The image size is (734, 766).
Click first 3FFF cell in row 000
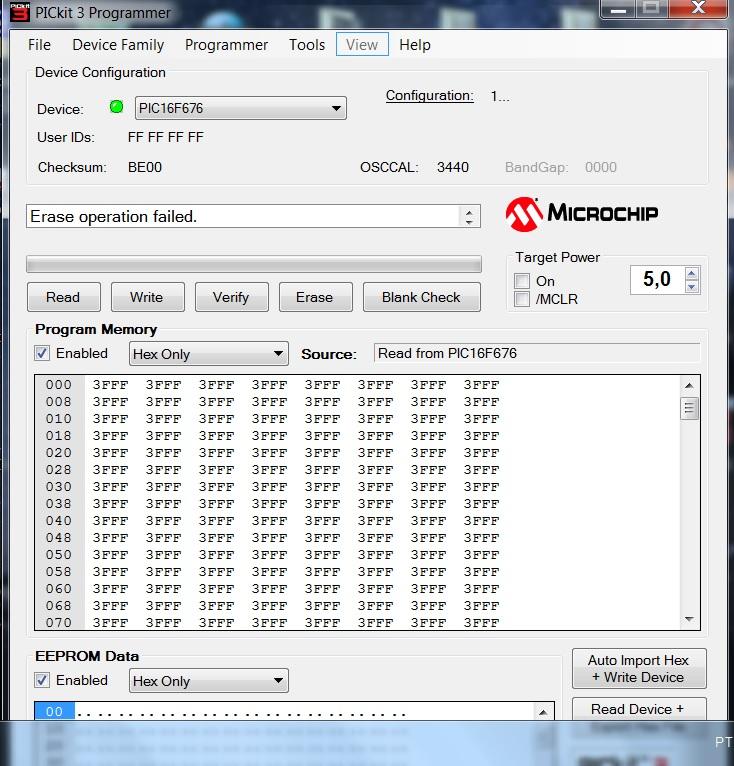point(110,385)
